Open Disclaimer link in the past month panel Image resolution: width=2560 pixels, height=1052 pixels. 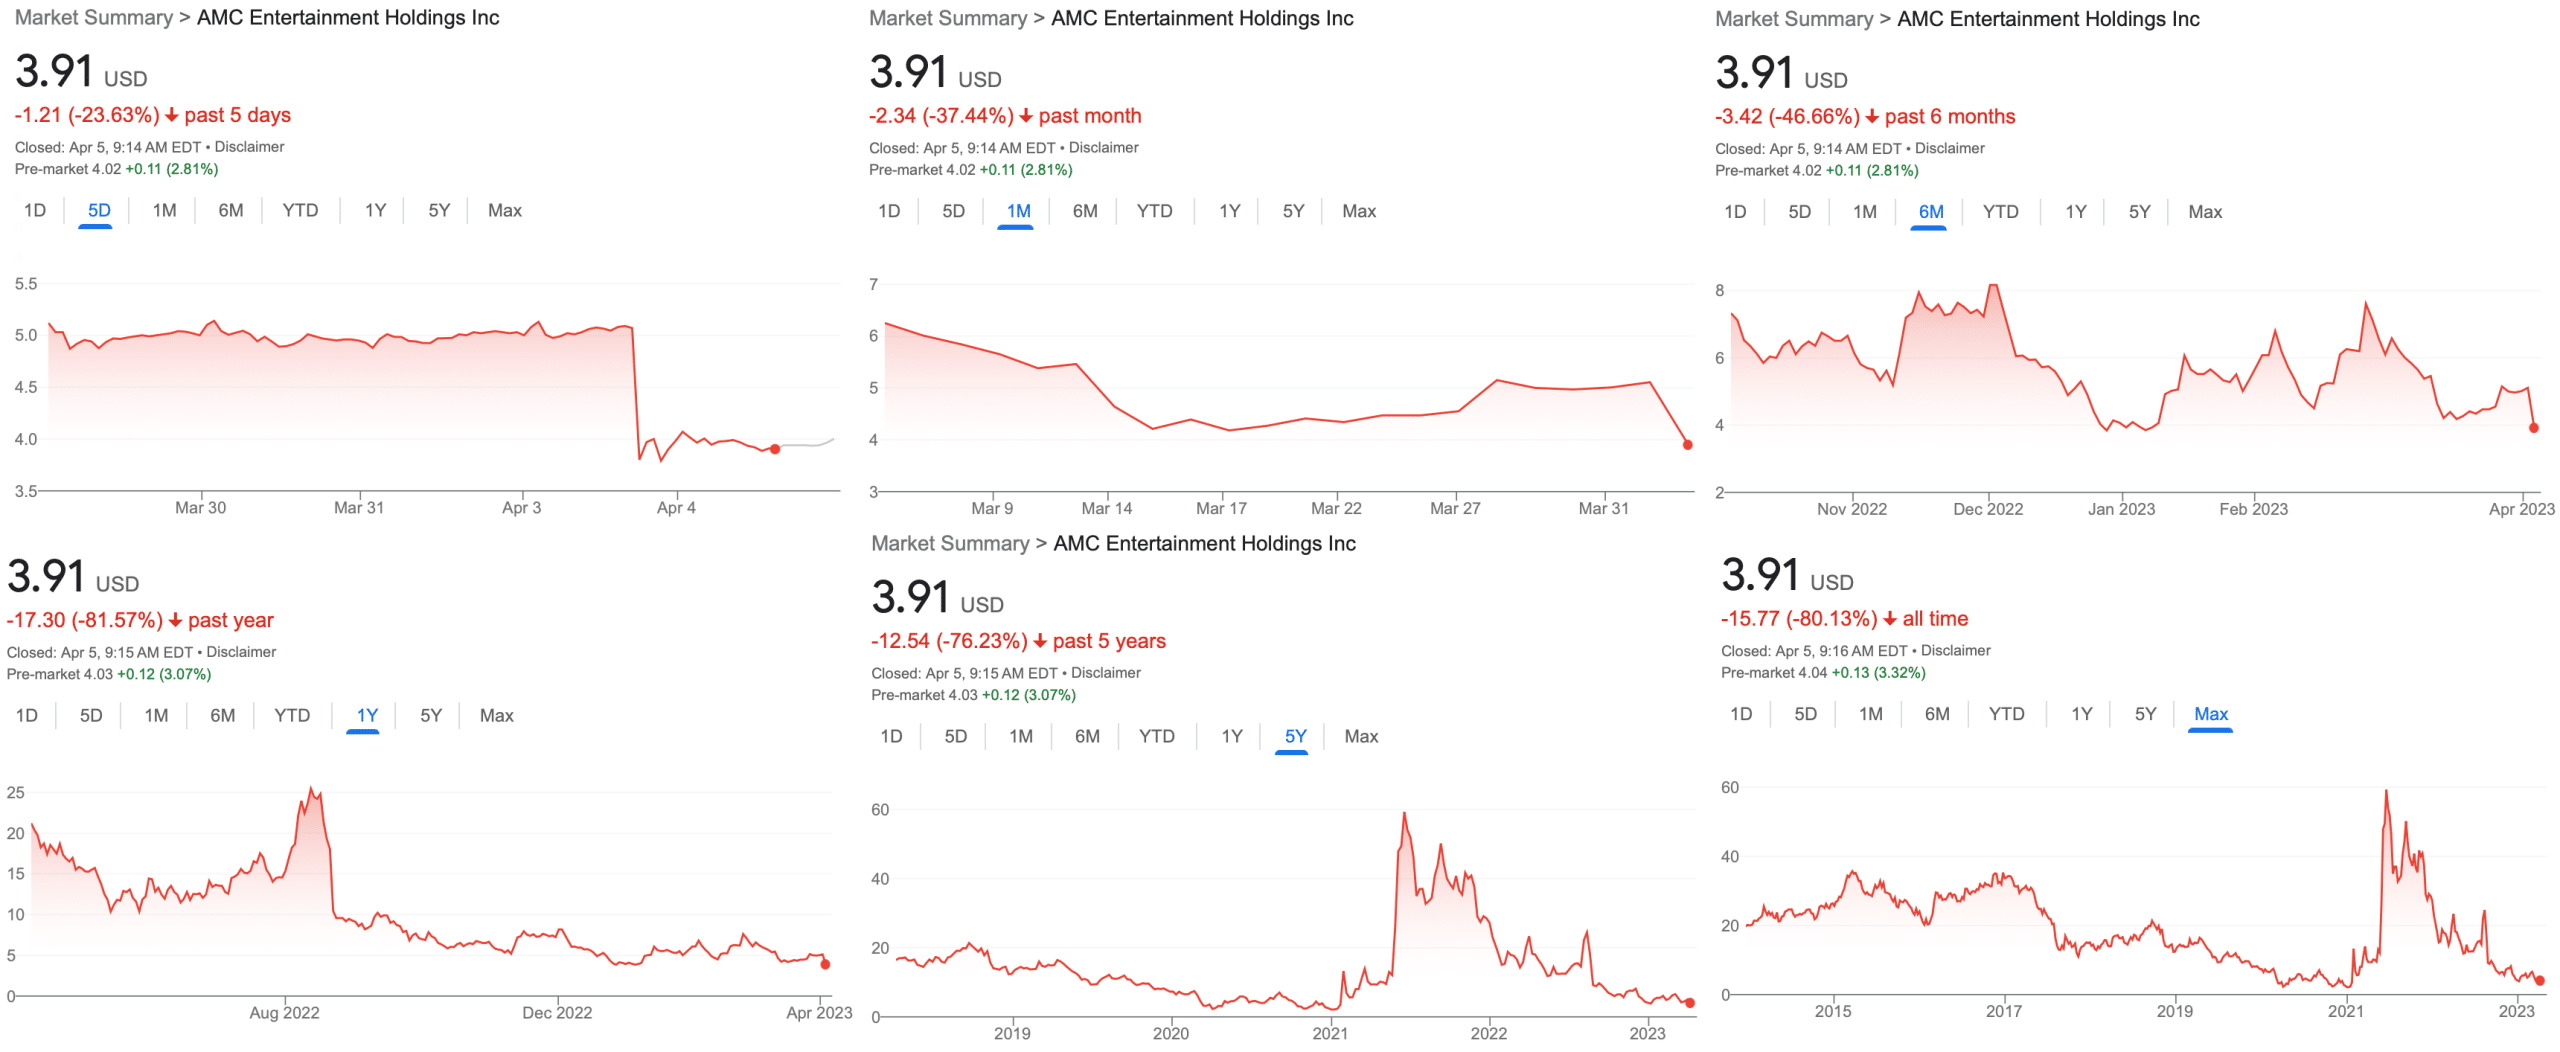point(1103,148)
